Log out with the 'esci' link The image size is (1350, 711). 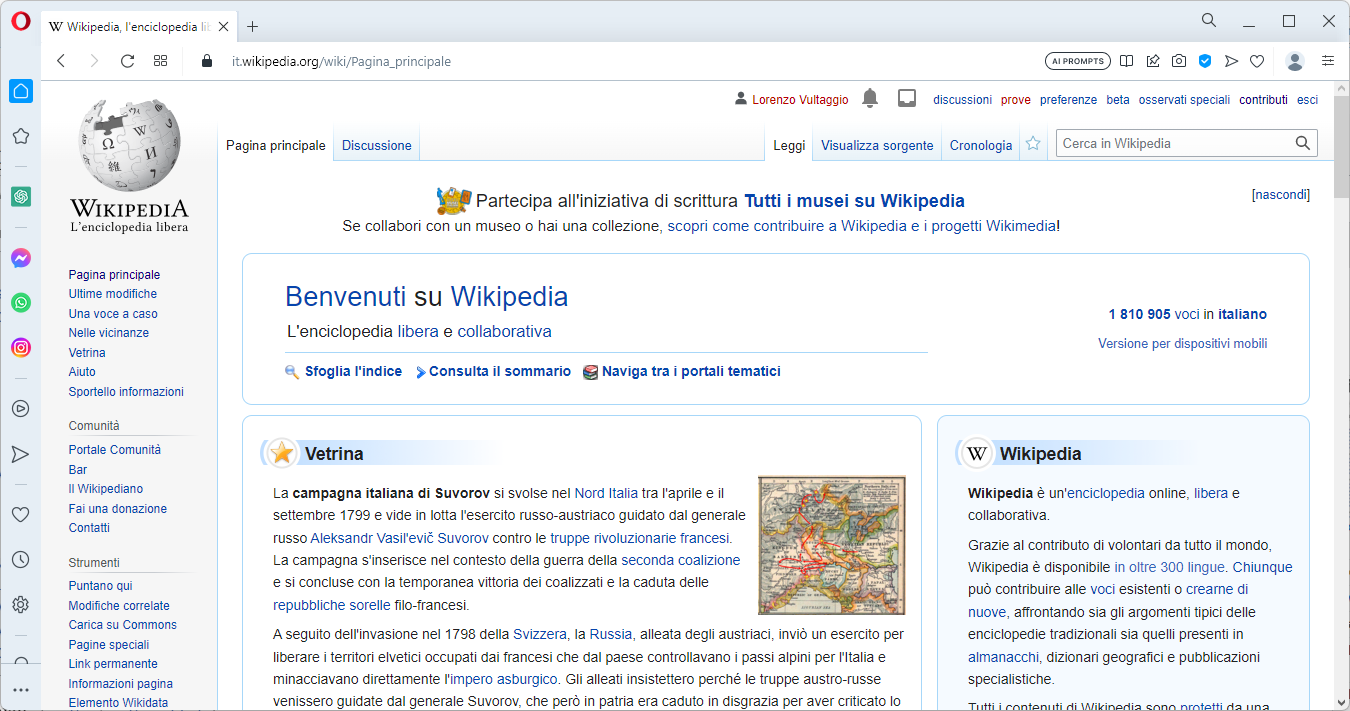tap(1307, 99)
